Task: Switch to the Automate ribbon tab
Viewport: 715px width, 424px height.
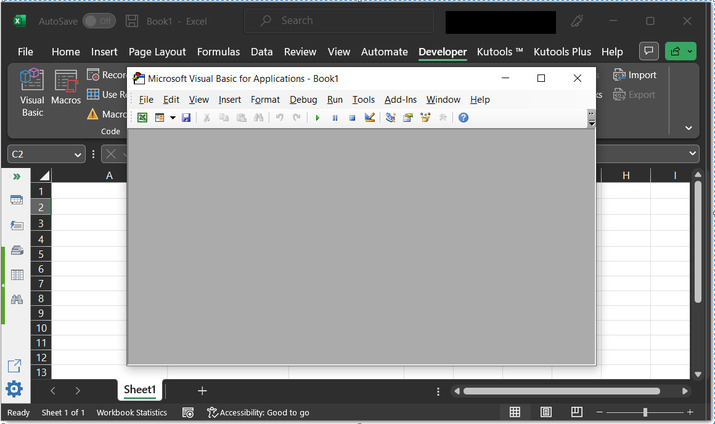Action: click(384, 52)
